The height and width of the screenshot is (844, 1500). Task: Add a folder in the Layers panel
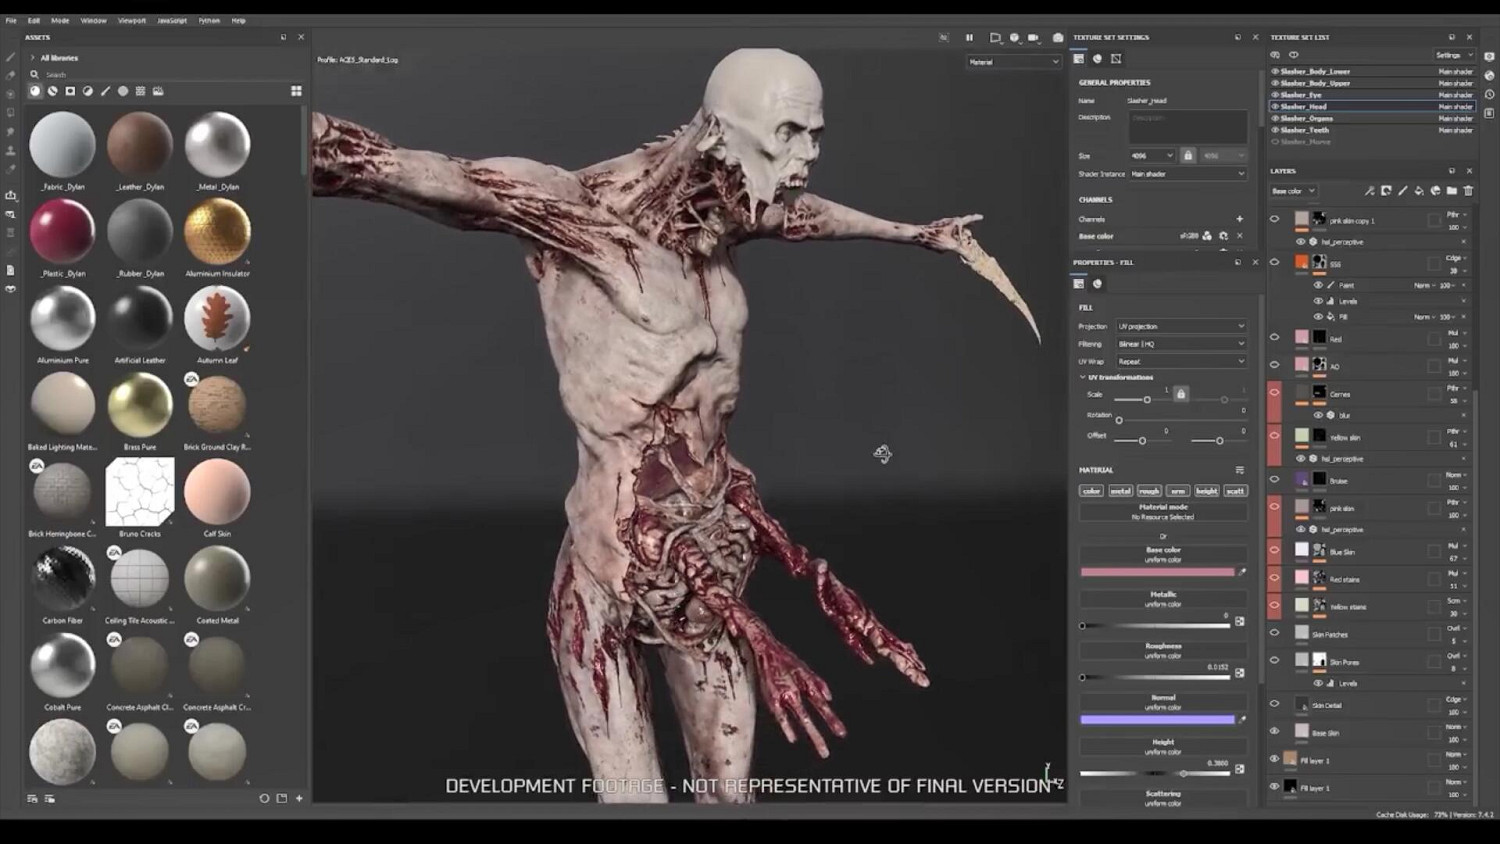click(x=1452, y=191)
